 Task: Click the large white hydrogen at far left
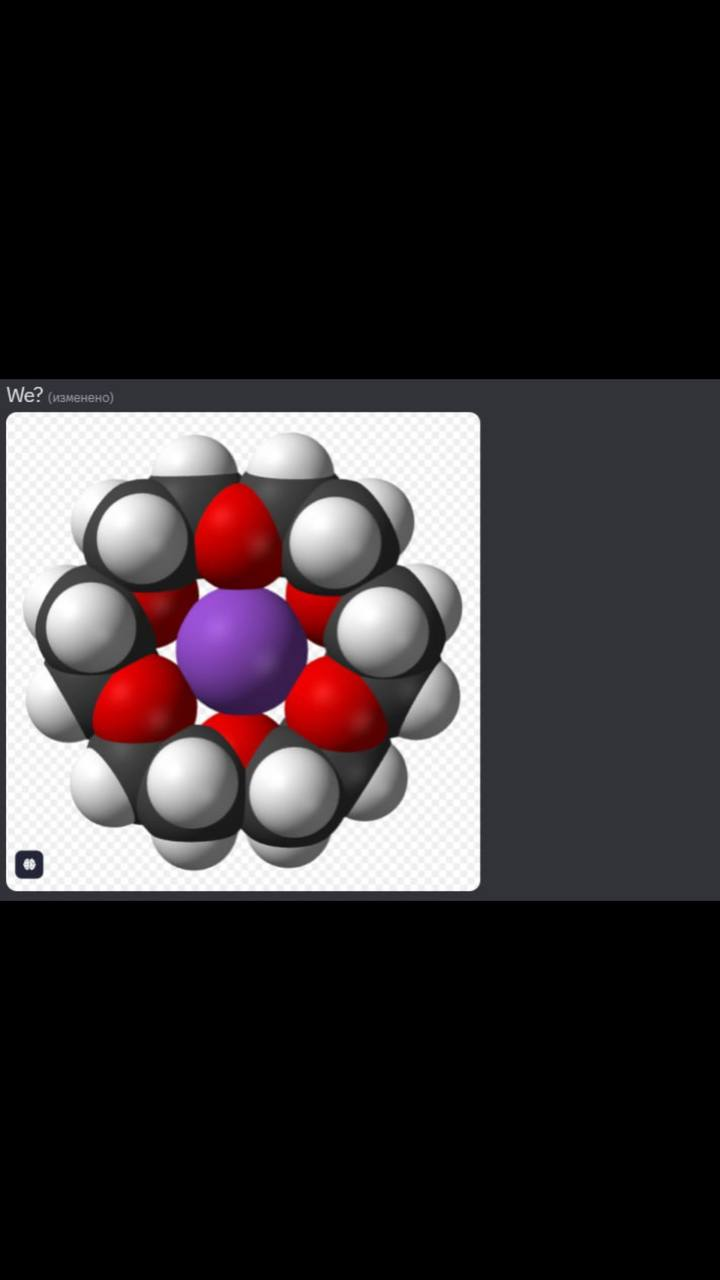point(91,628)
